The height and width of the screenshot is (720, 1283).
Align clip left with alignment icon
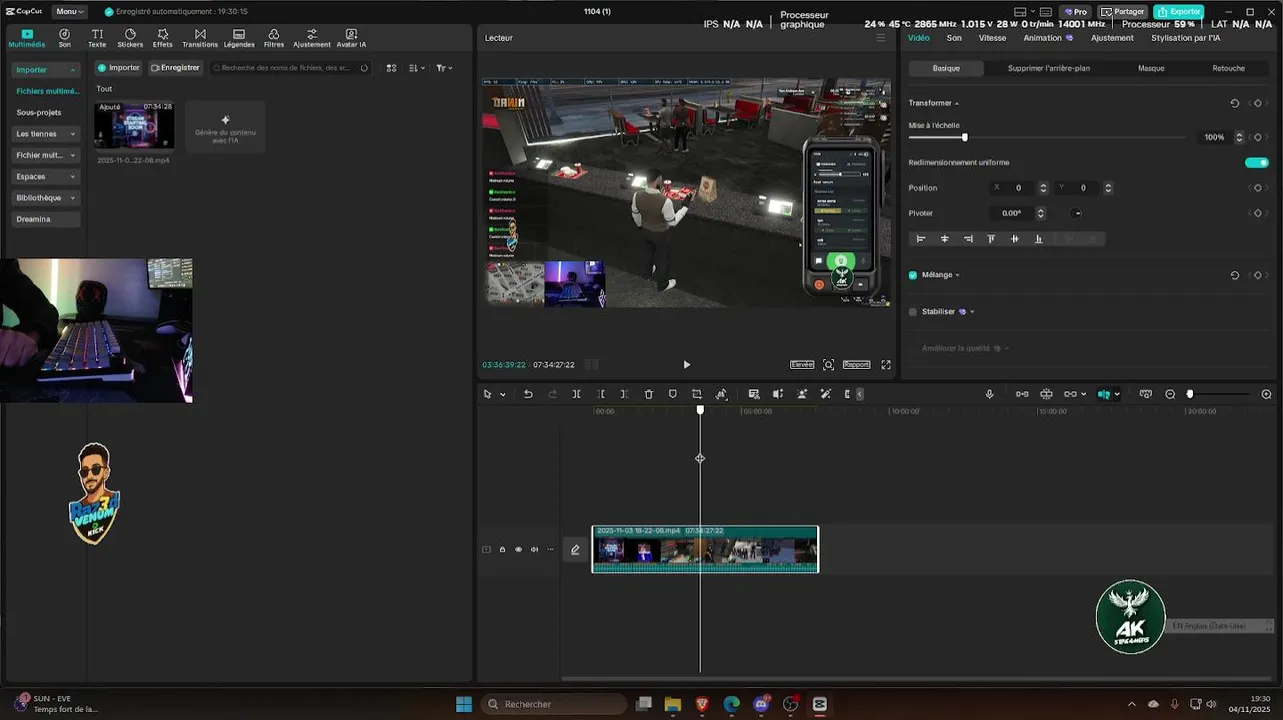click(921, 239)
